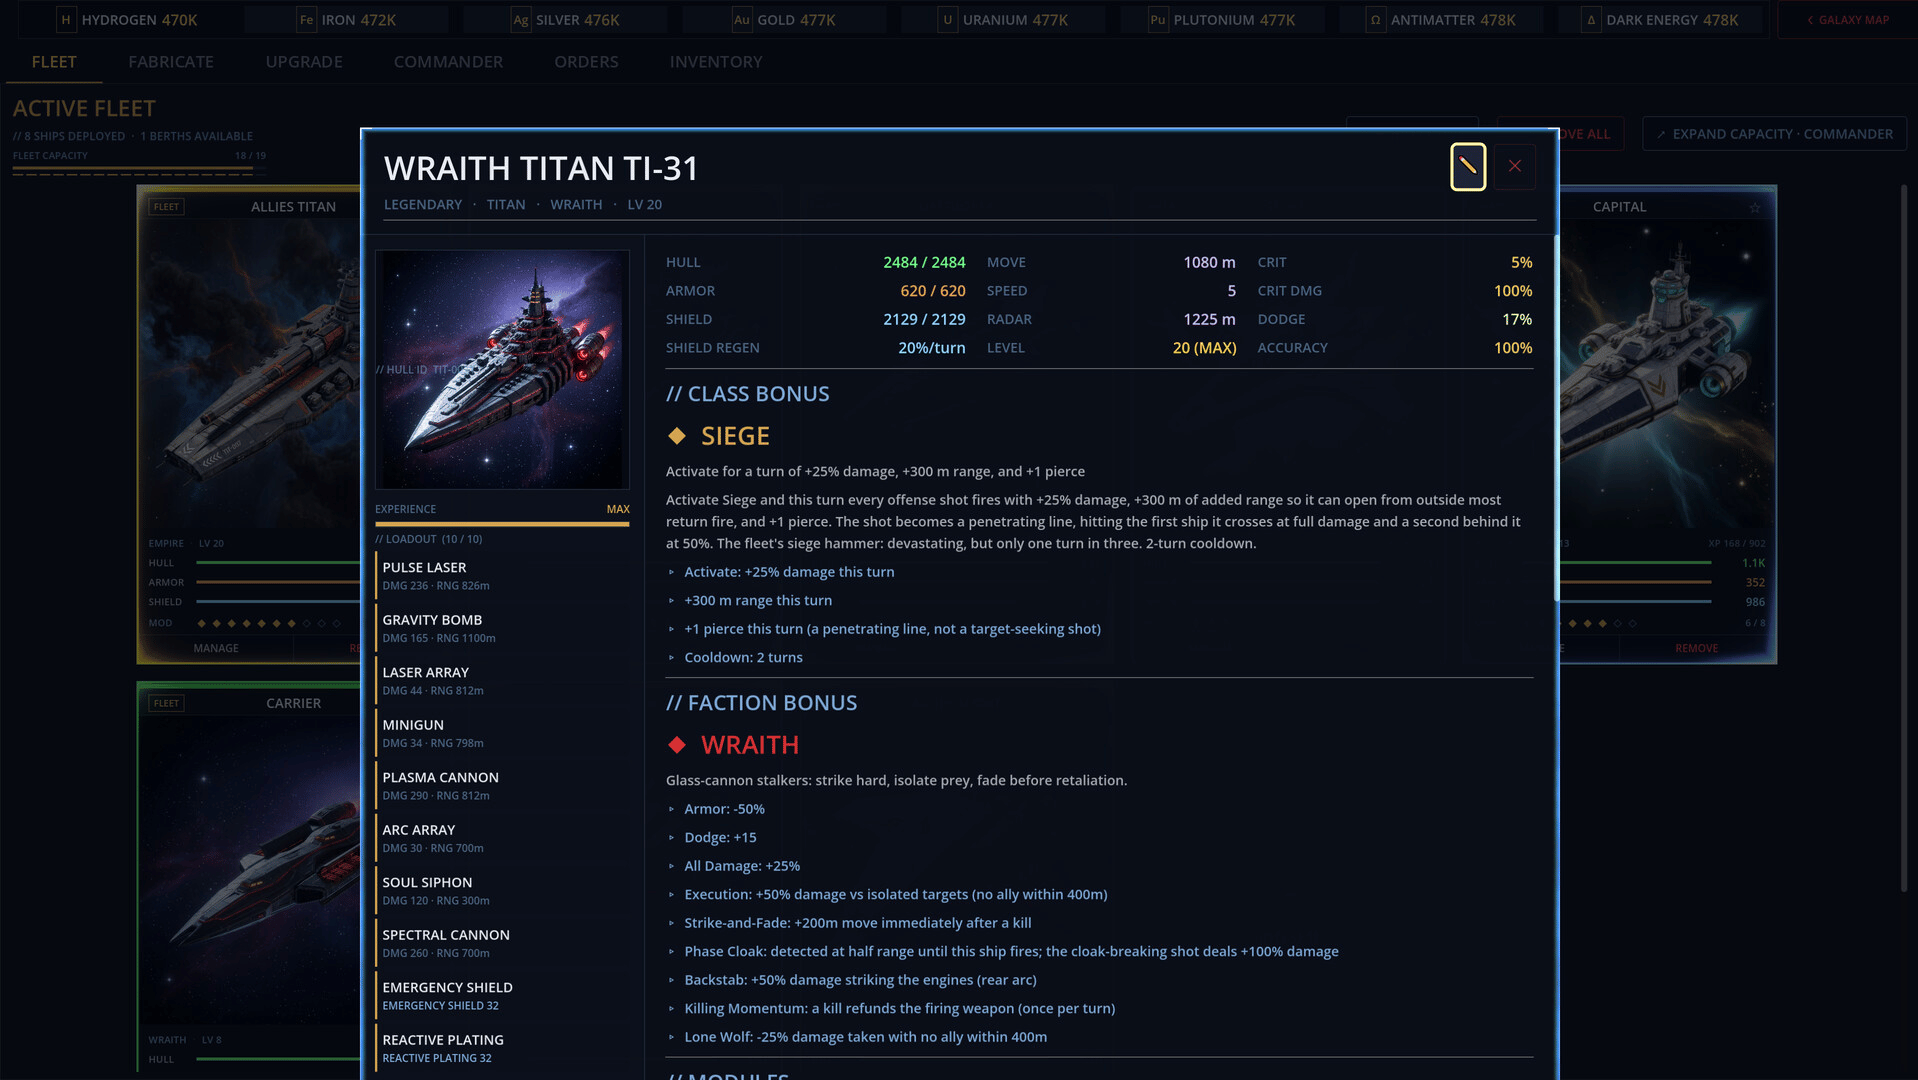Viewport: 1918px width, 1080px height.
Task: Click the Hull value 2484 / 2484
Action: [x=924, y=262]
